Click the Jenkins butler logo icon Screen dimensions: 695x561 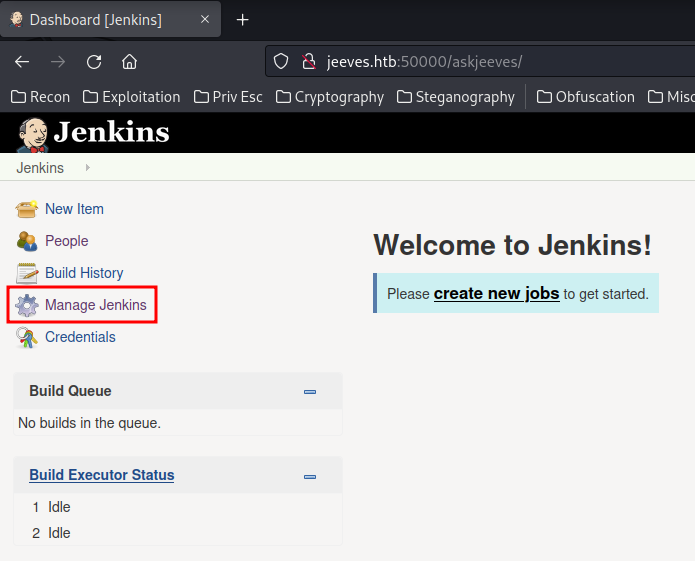33,134
